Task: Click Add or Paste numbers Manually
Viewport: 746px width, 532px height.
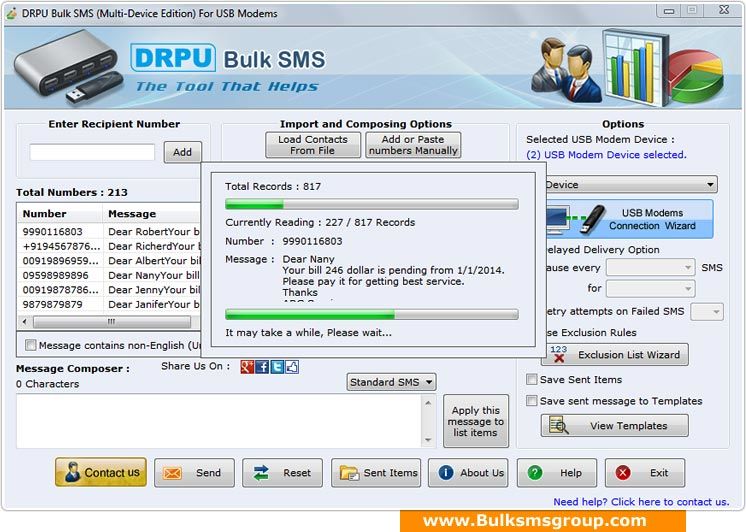Action: click(413, 145)
